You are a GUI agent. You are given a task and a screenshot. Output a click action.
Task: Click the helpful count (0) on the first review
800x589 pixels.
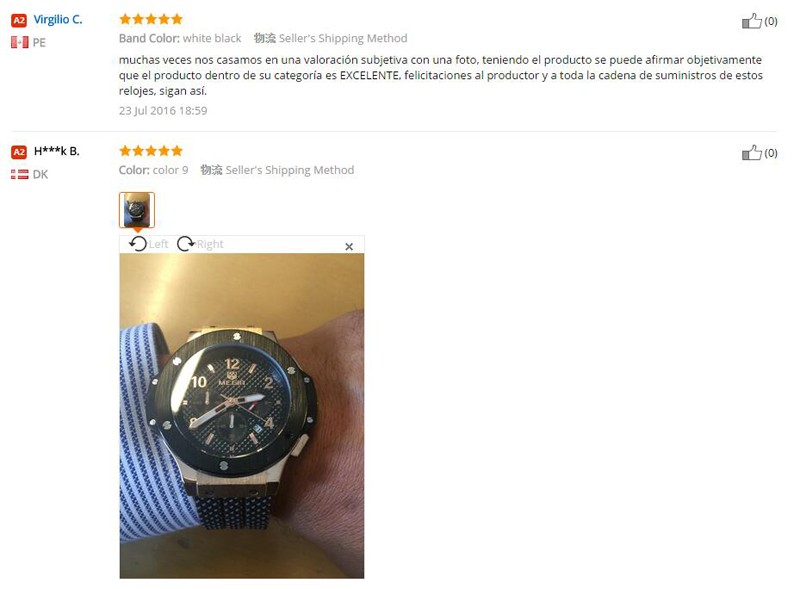coord(770,21)
